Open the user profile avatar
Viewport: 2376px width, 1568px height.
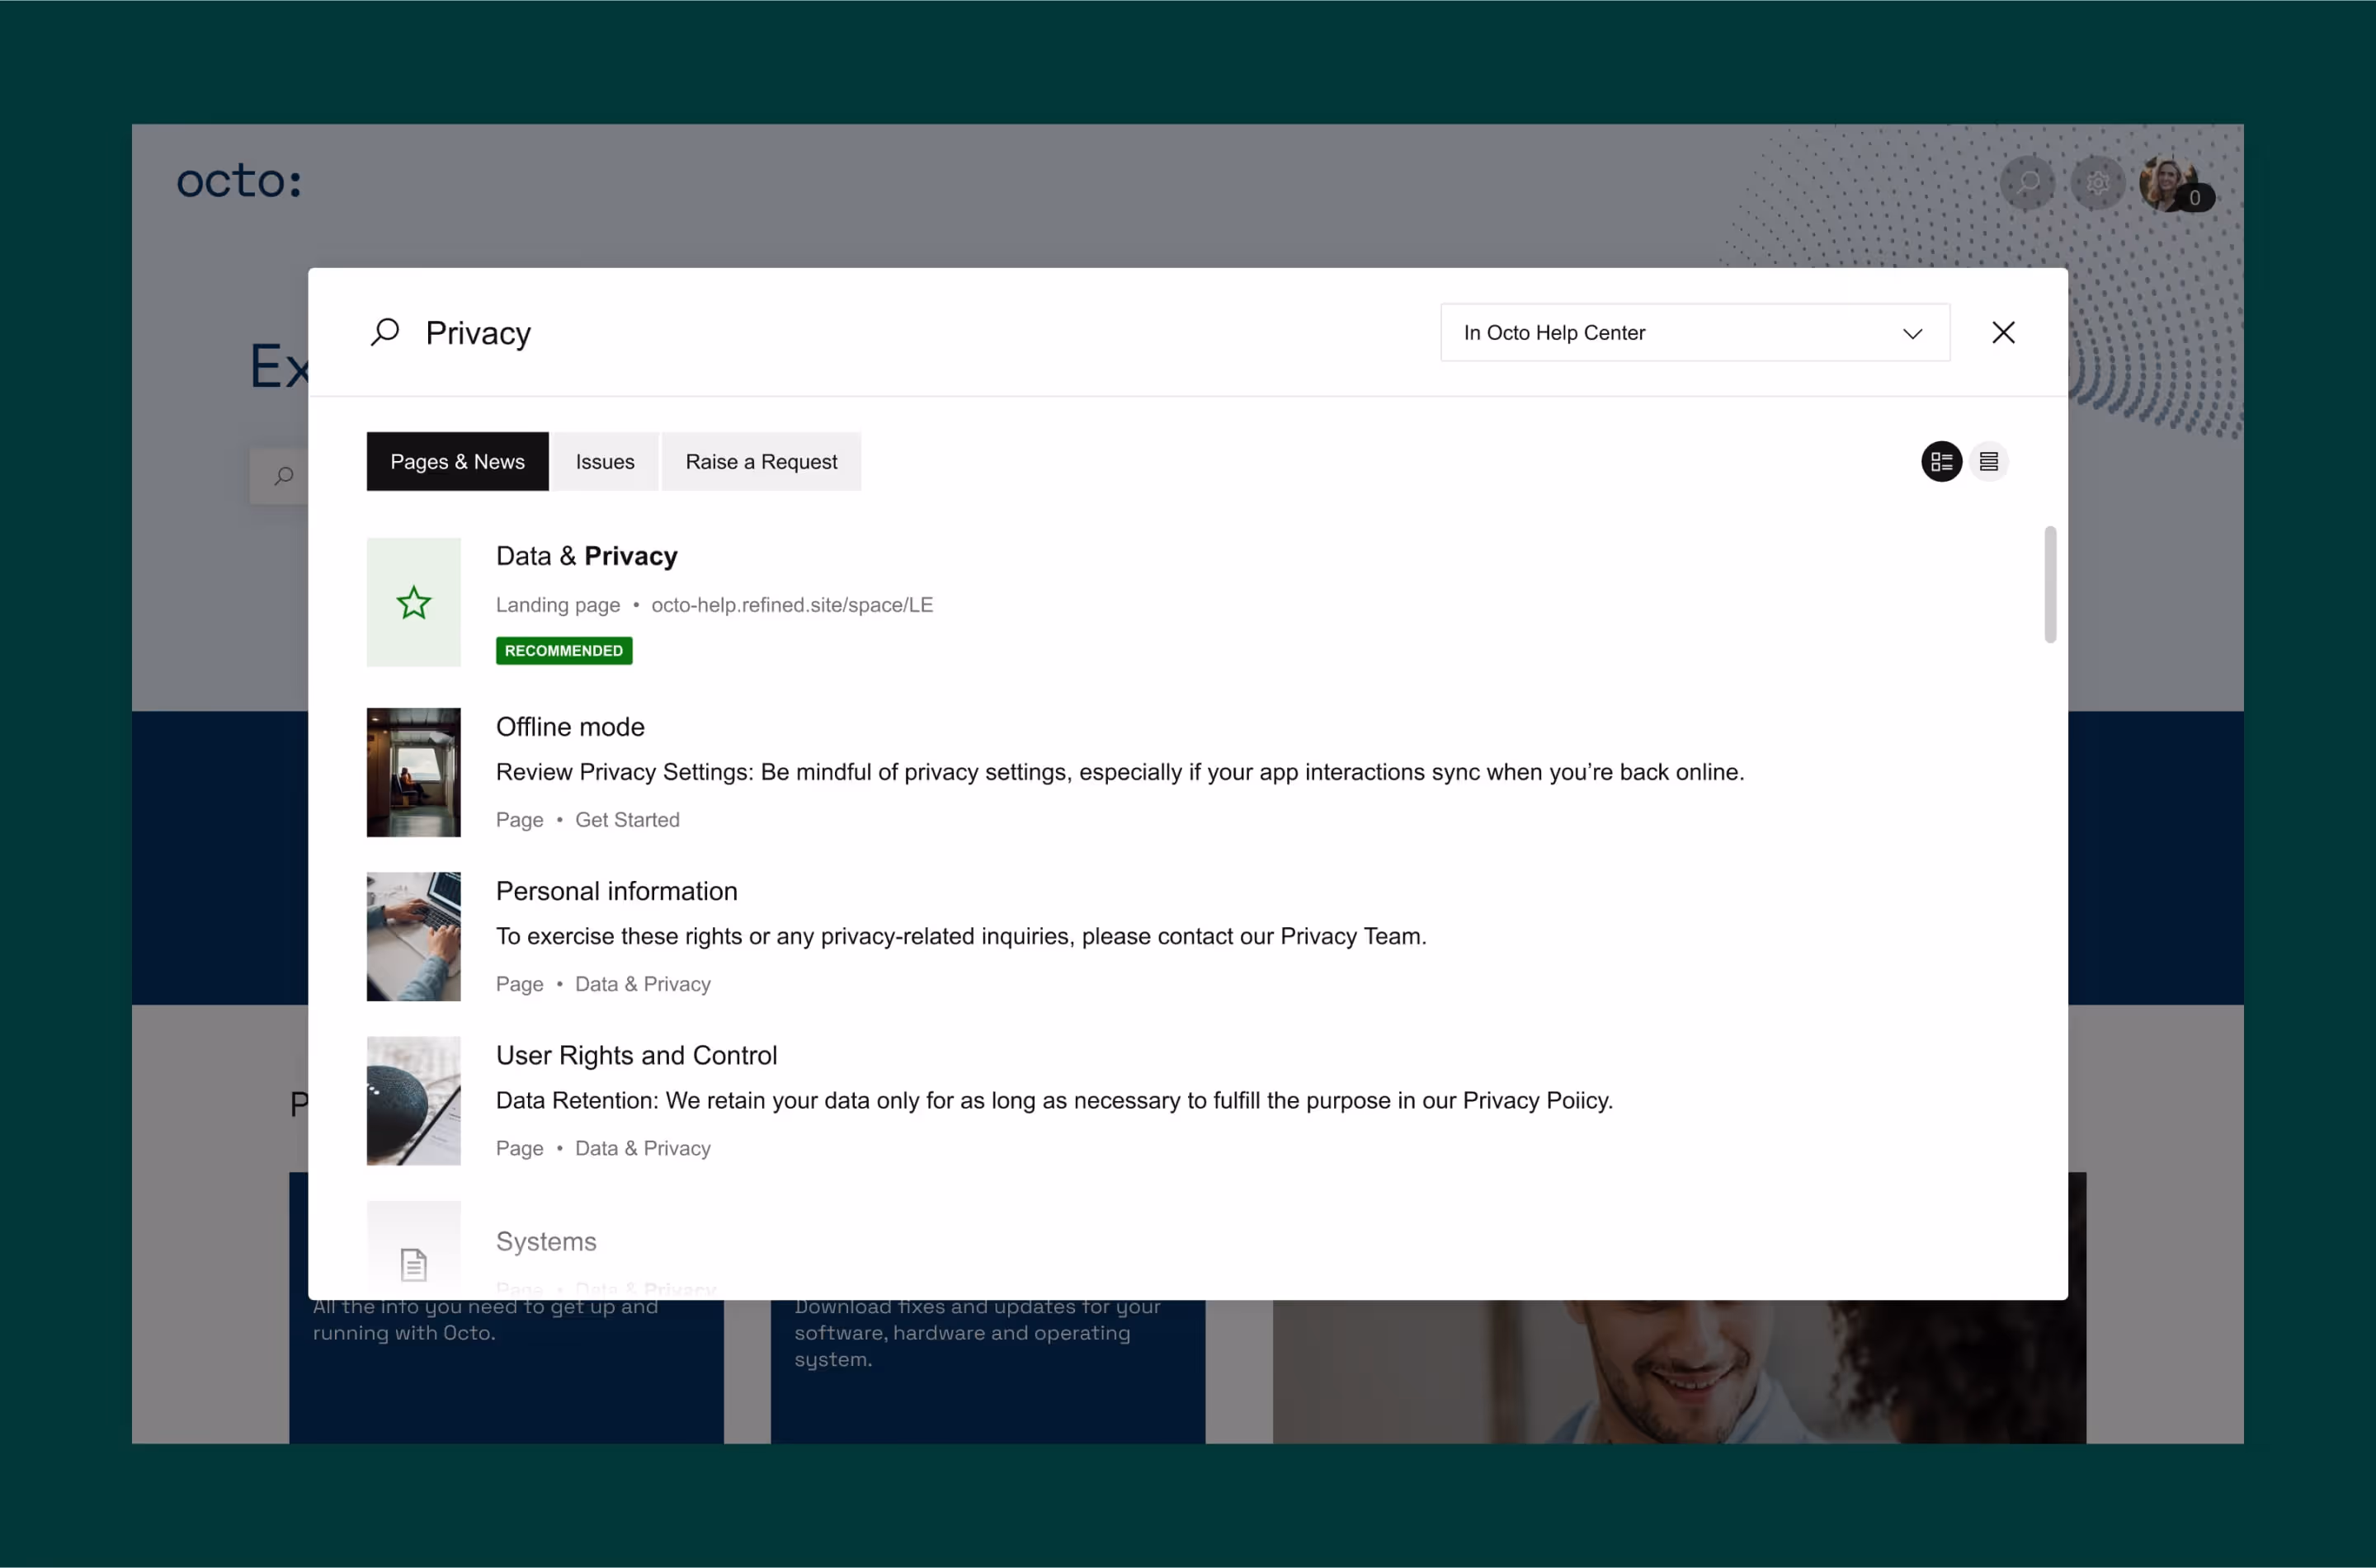coord(2167,183)
